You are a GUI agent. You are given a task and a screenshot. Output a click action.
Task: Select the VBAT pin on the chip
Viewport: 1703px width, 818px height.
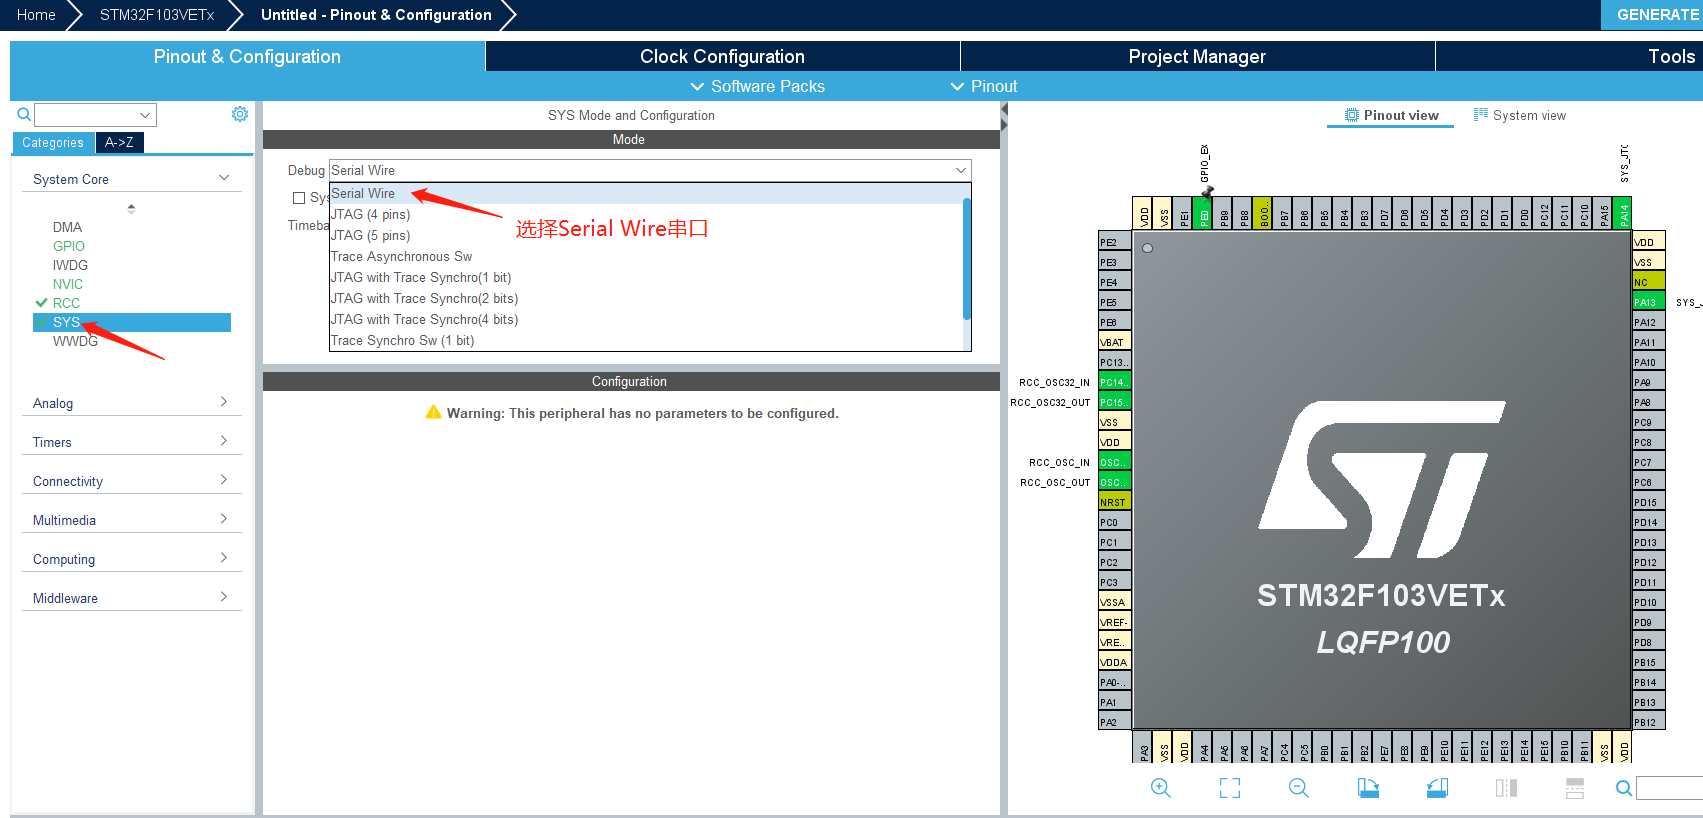[x=1114, y=342]
